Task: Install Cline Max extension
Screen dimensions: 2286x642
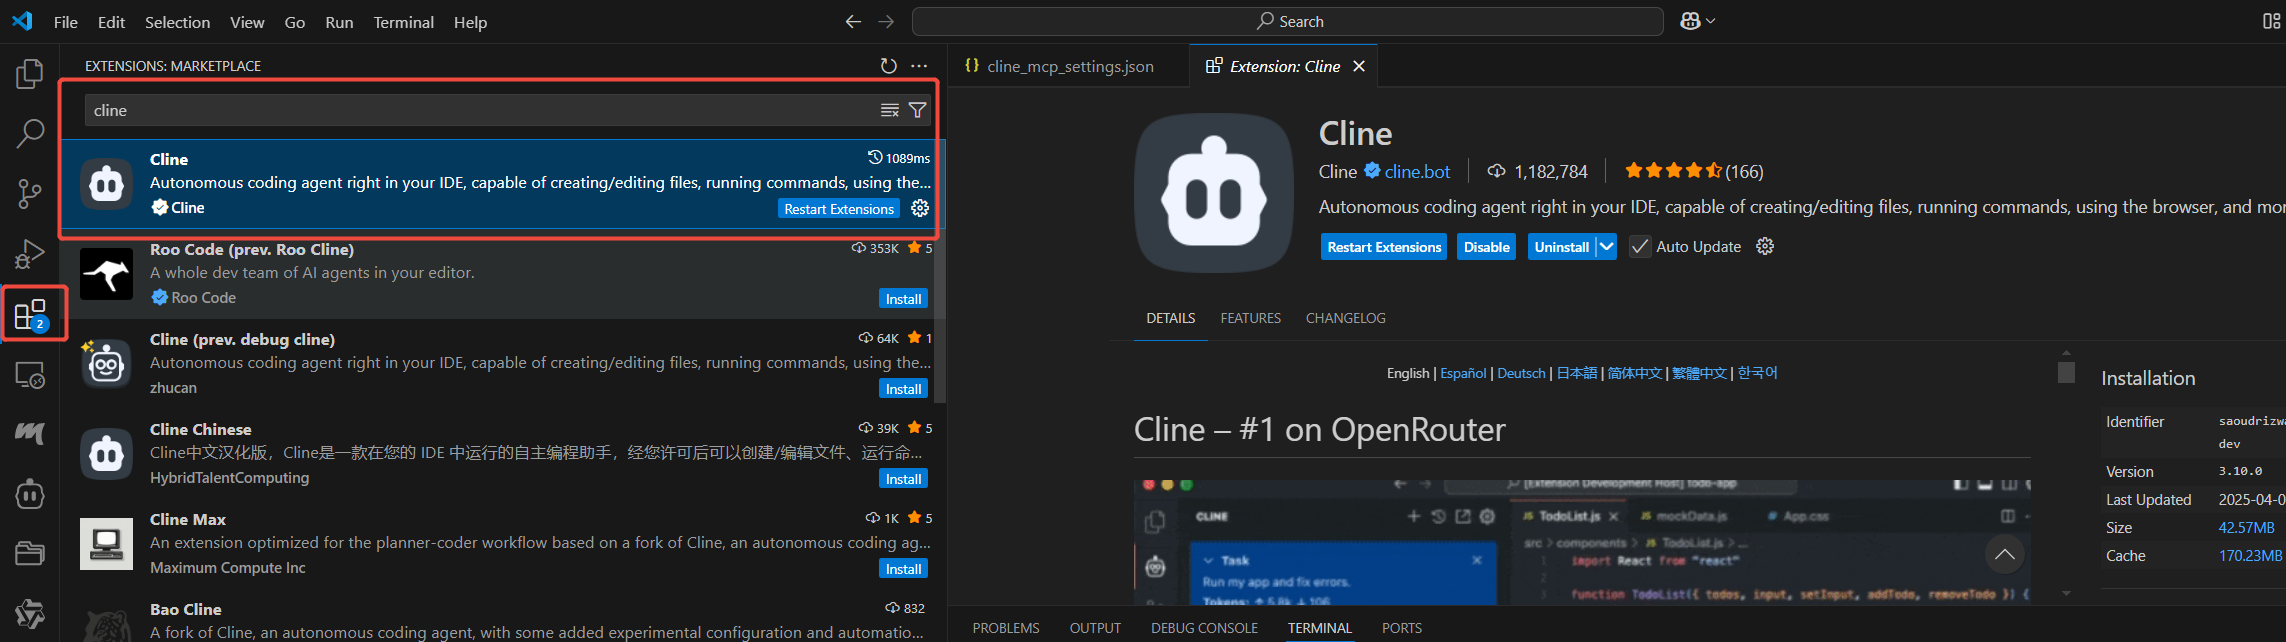Action: coord(903,569)
